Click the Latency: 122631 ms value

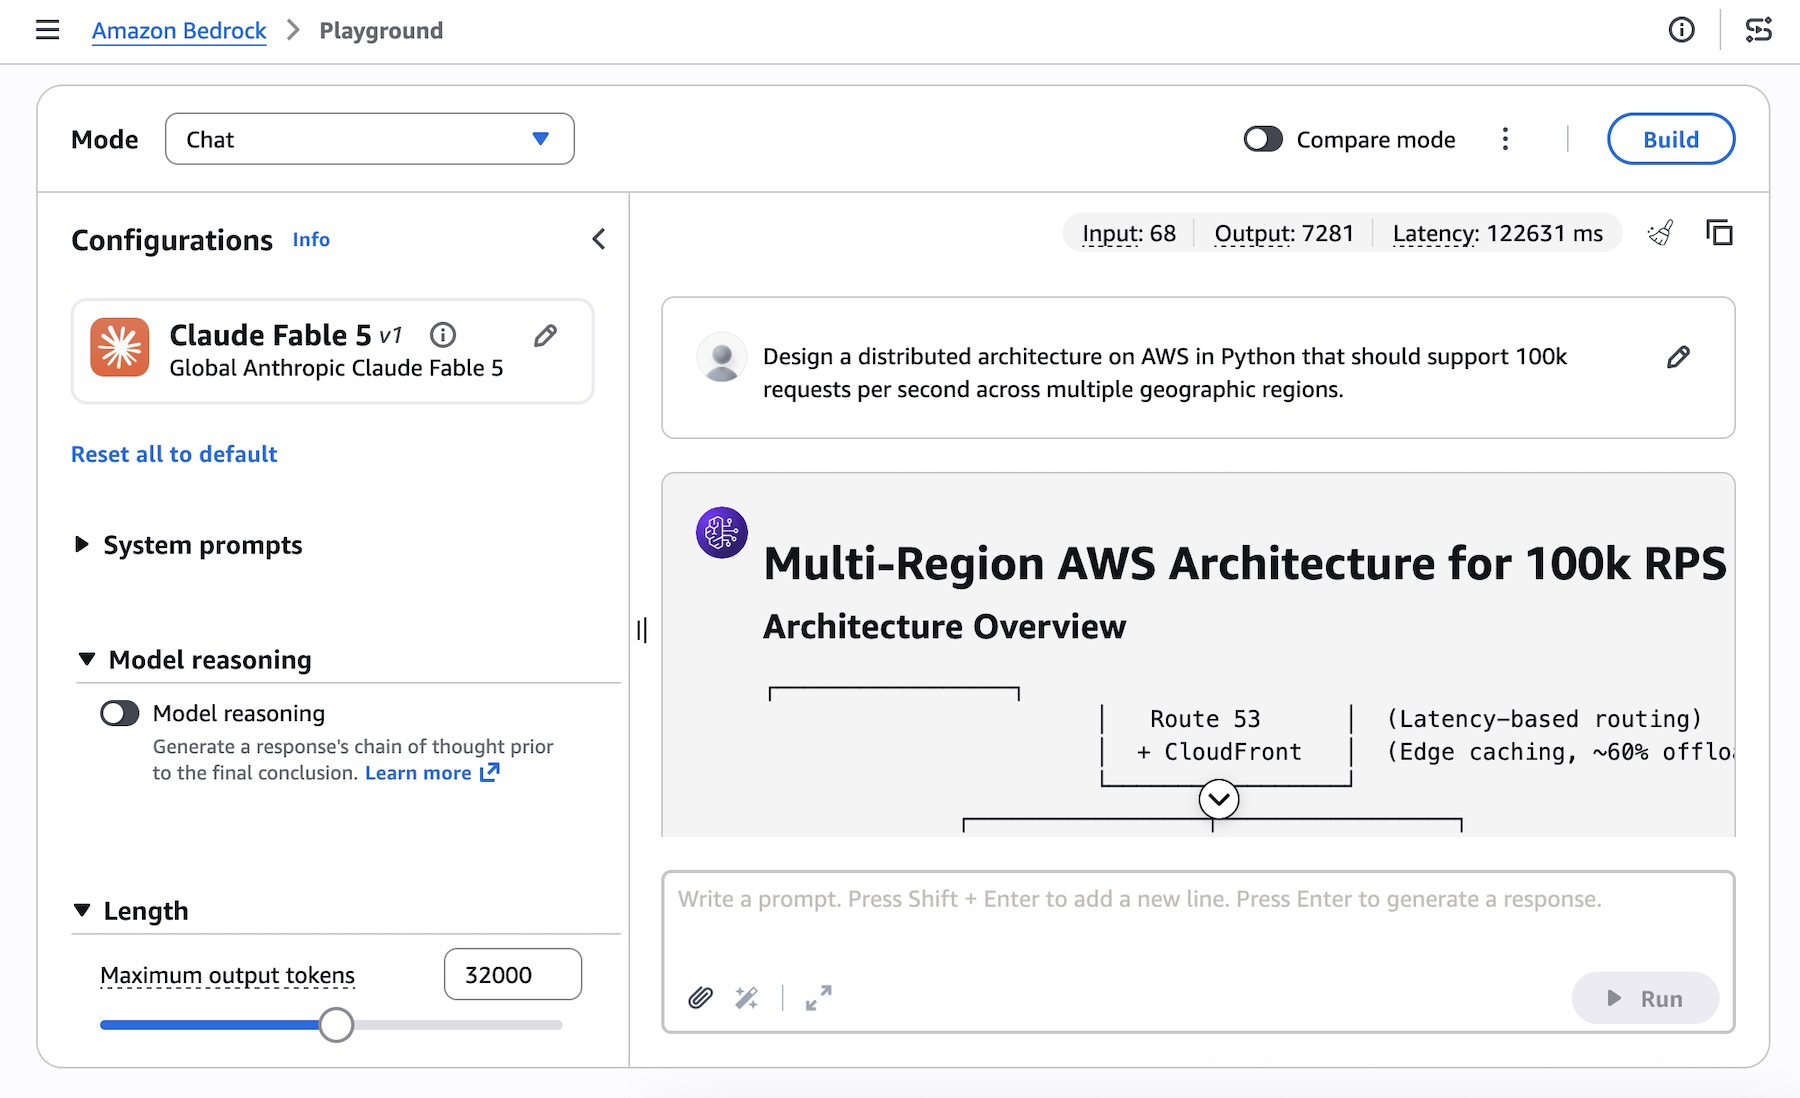(1497, 234)
